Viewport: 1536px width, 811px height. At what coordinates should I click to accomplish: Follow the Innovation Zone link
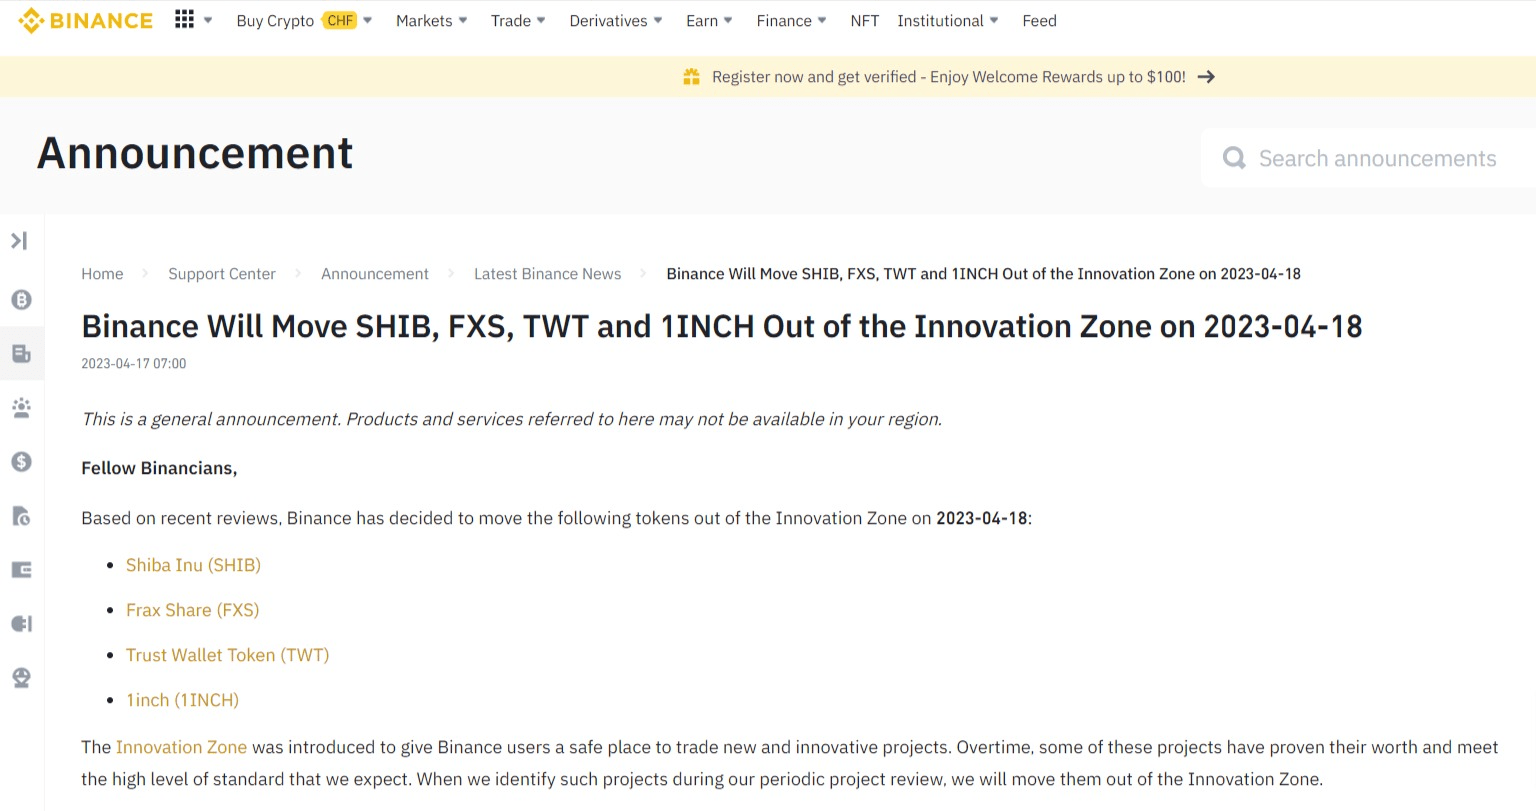tap(181, 747)
